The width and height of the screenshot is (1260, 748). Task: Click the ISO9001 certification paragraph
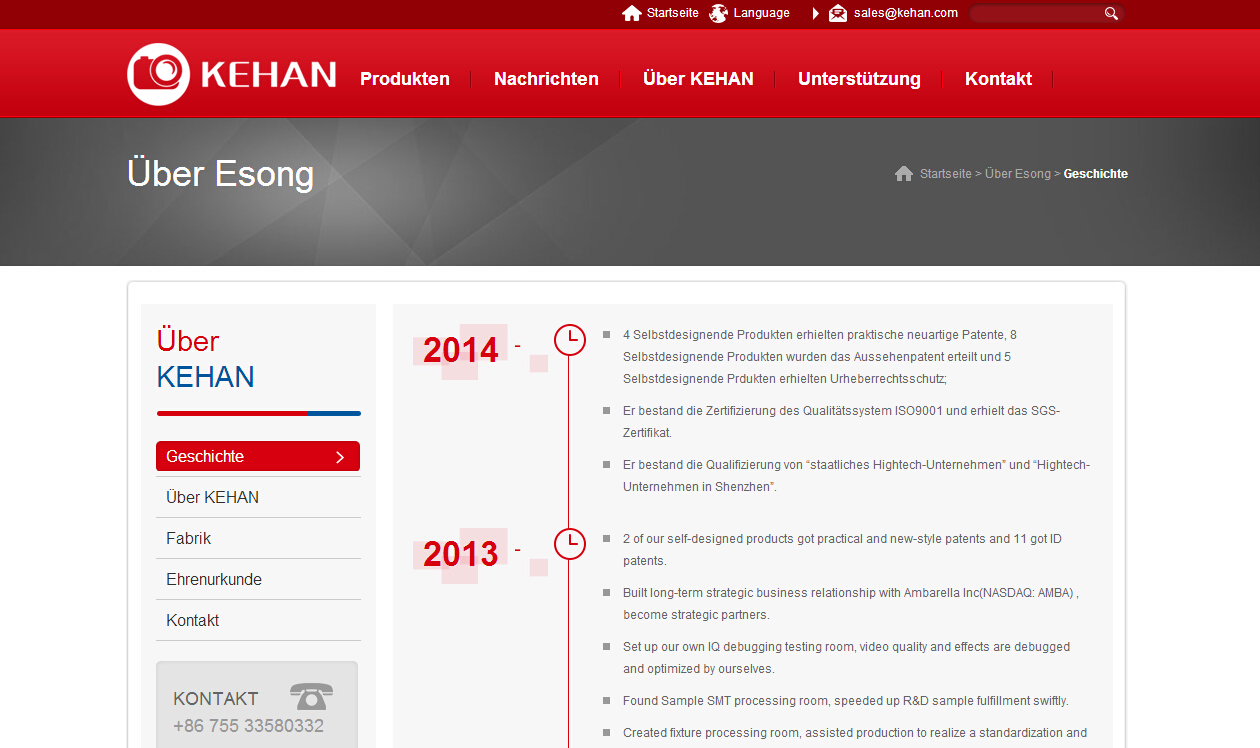coord(841,422)
